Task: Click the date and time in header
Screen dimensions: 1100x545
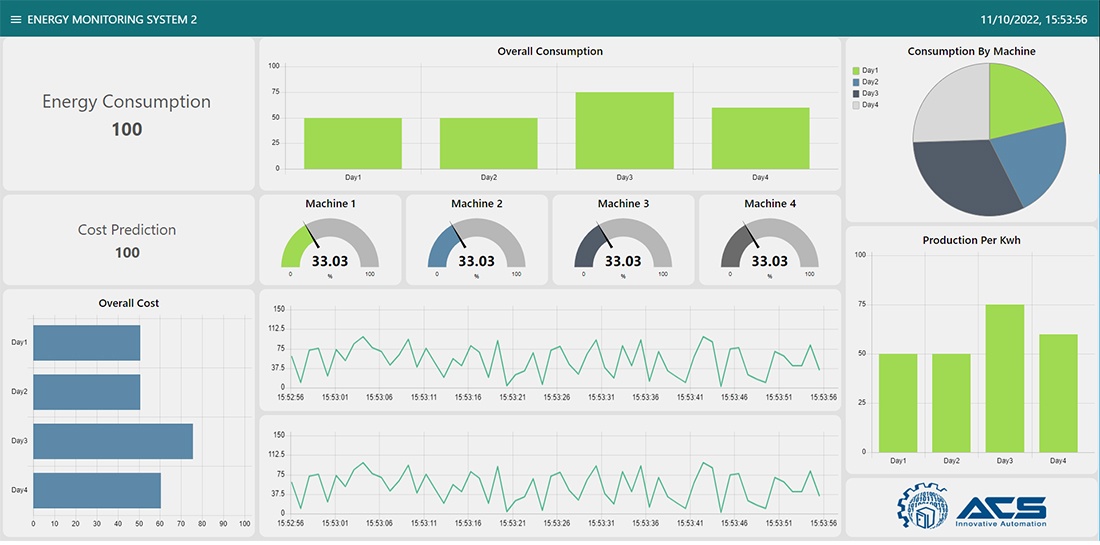Action: (x=1033, y=19)
